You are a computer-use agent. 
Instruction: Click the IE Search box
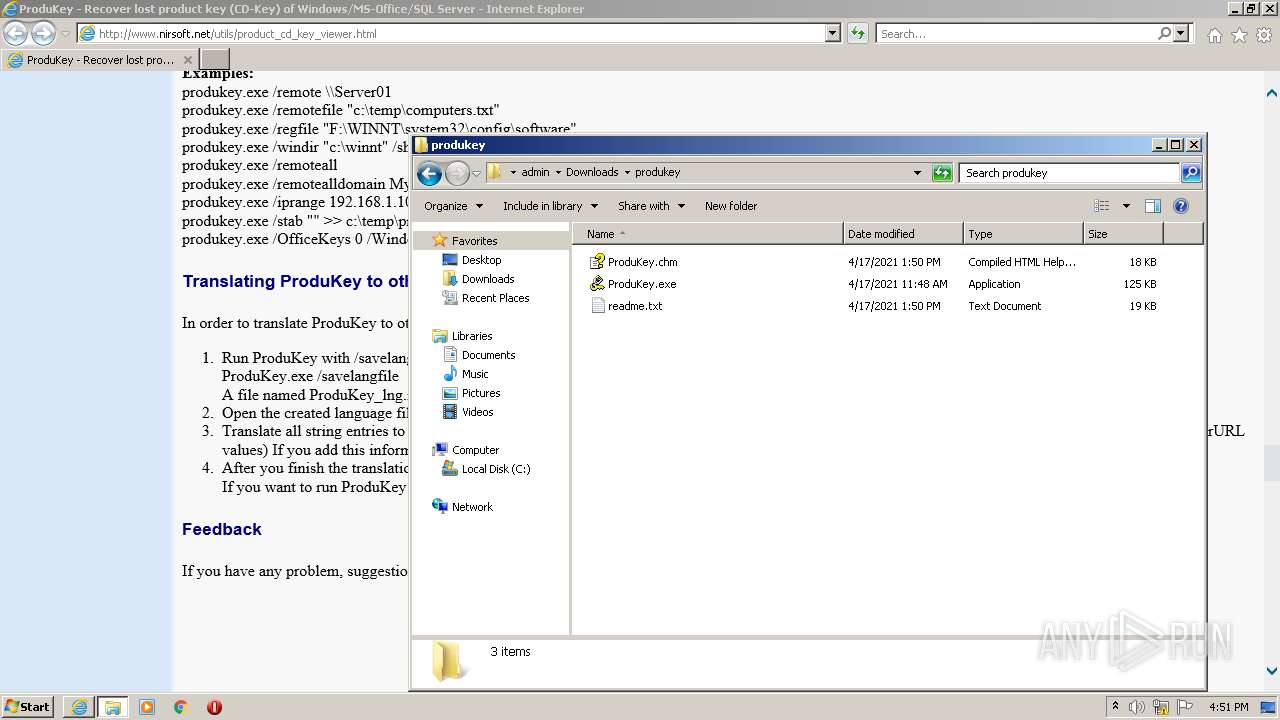point(1016,34)
